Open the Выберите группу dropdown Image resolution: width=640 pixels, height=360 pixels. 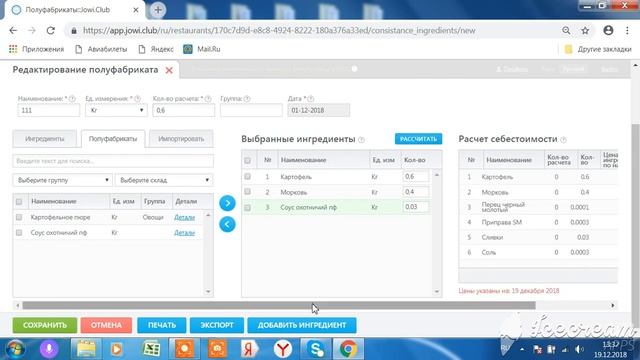point(62,180)
